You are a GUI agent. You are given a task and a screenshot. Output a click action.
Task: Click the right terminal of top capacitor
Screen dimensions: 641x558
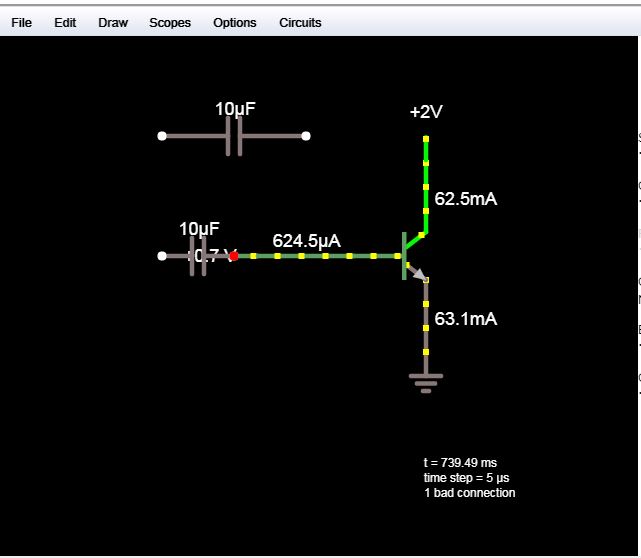click(x=306, y=136)
